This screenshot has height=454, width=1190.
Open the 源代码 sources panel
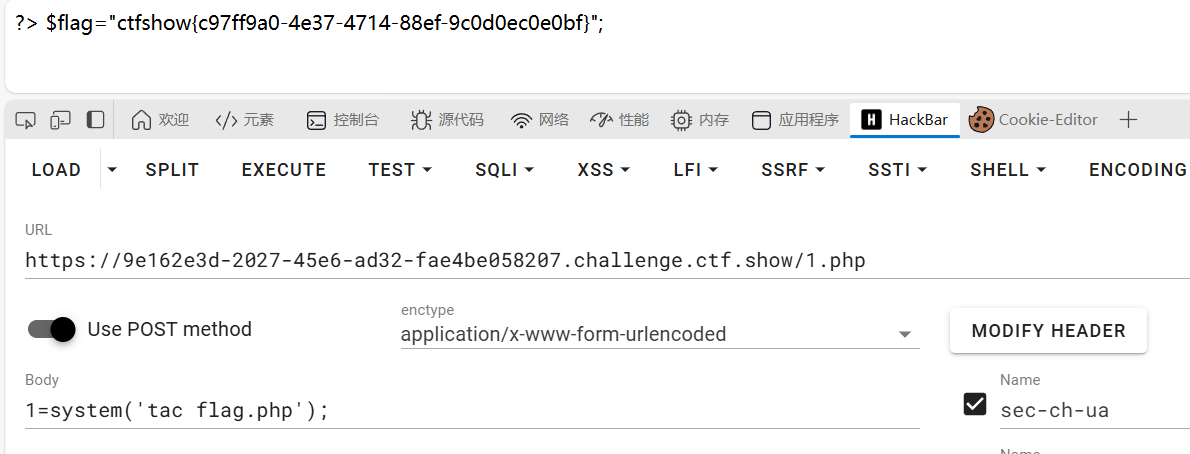pos(446,120)
